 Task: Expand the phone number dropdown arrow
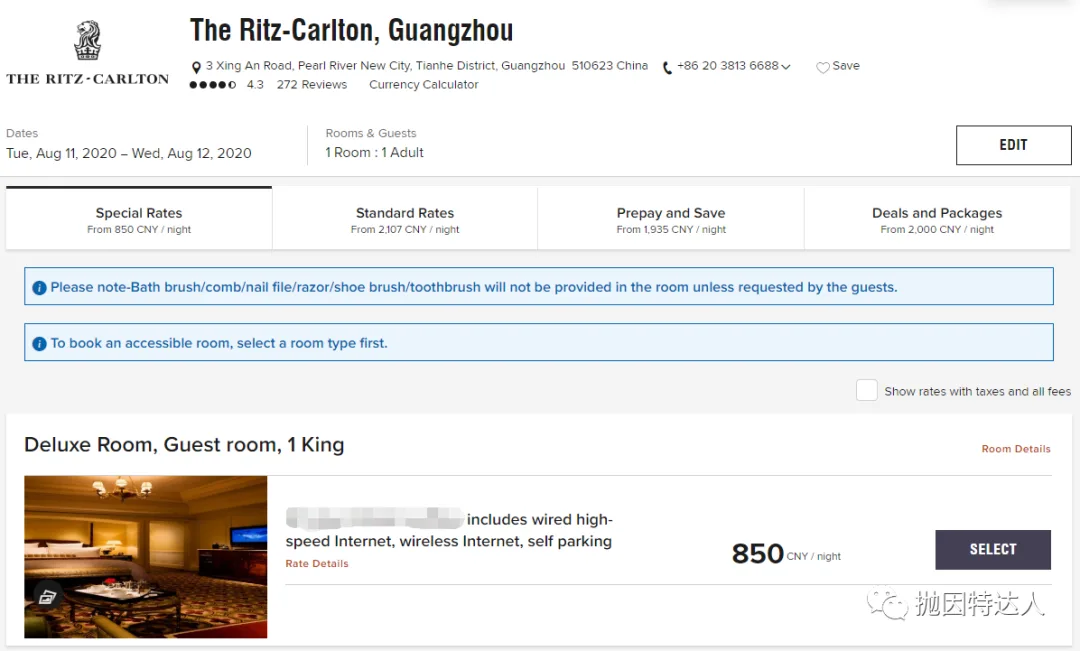786,67
